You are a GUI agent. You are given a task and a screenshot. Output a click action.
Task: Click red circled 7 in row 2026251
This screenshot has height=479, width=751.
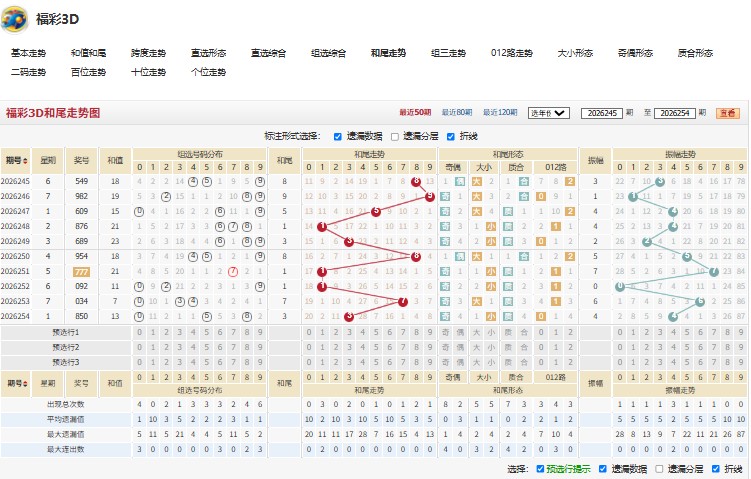pos(233,272)
